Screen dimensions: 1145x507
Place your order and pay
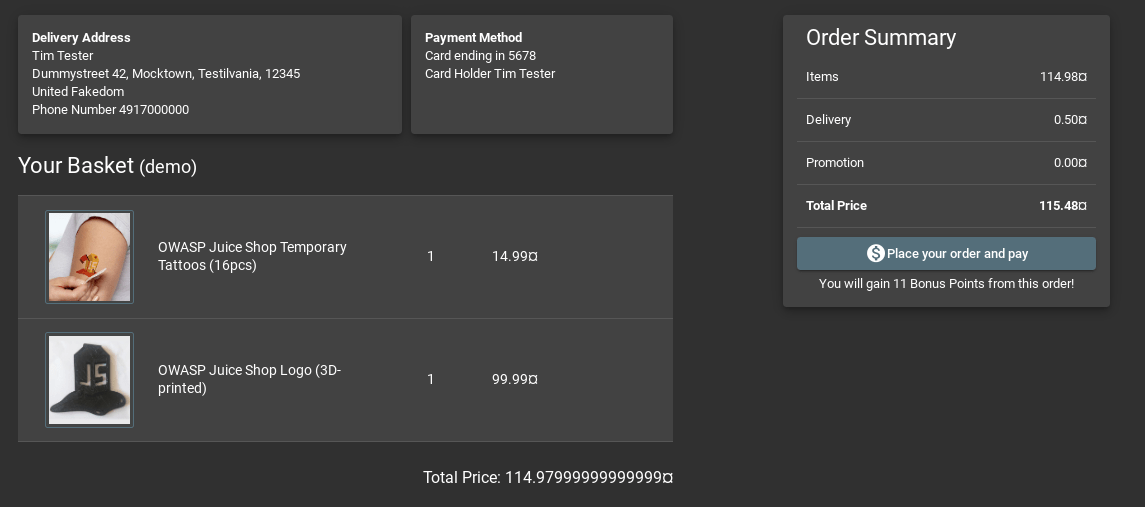coord(946,254)
